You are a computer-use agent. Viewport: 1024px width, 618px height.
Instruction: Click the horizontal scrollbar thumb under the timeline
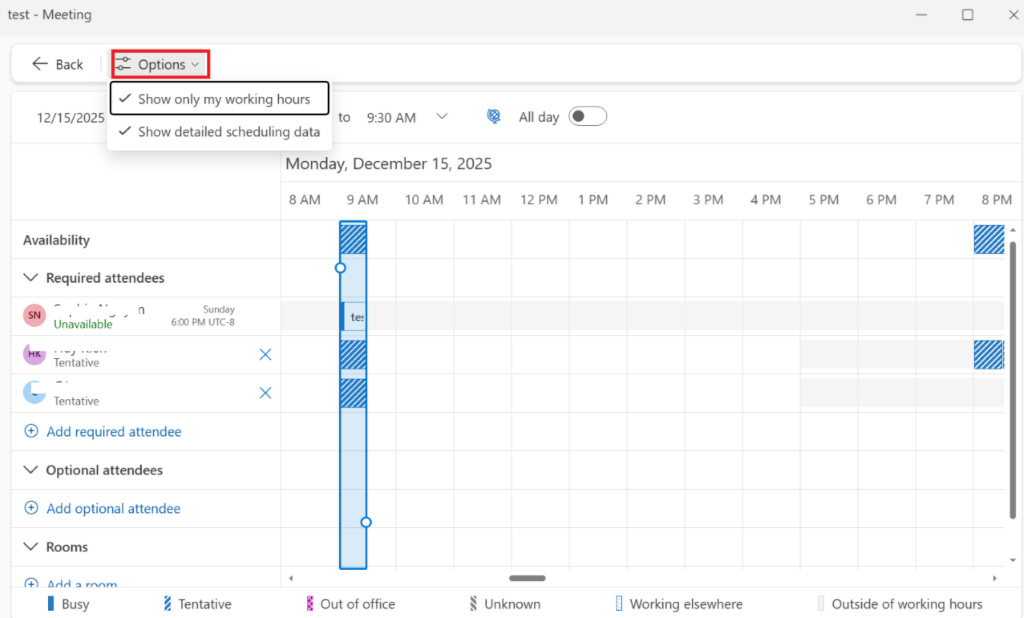tap(527, 578)
